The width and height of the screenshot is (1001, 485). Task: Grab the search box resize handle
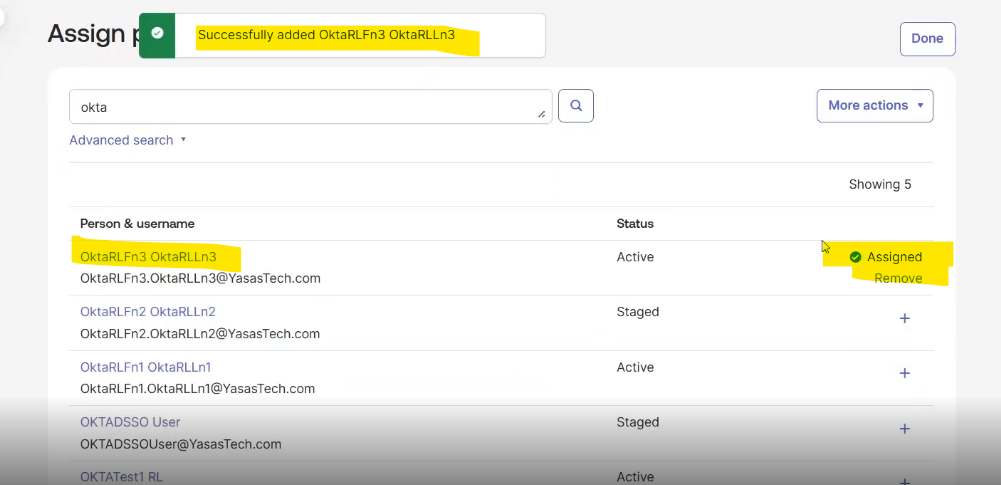pos(542,114)
